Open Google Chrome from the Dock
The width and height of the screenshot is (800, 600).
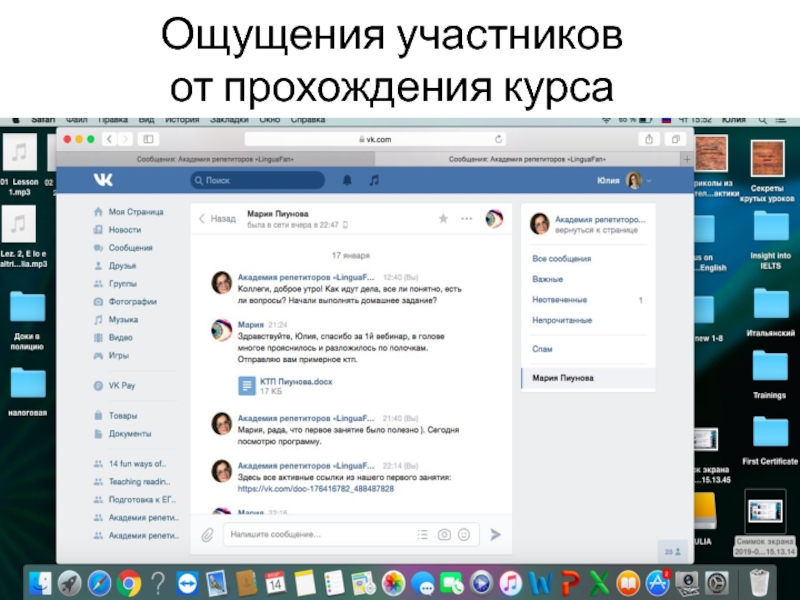coord(129,583)
